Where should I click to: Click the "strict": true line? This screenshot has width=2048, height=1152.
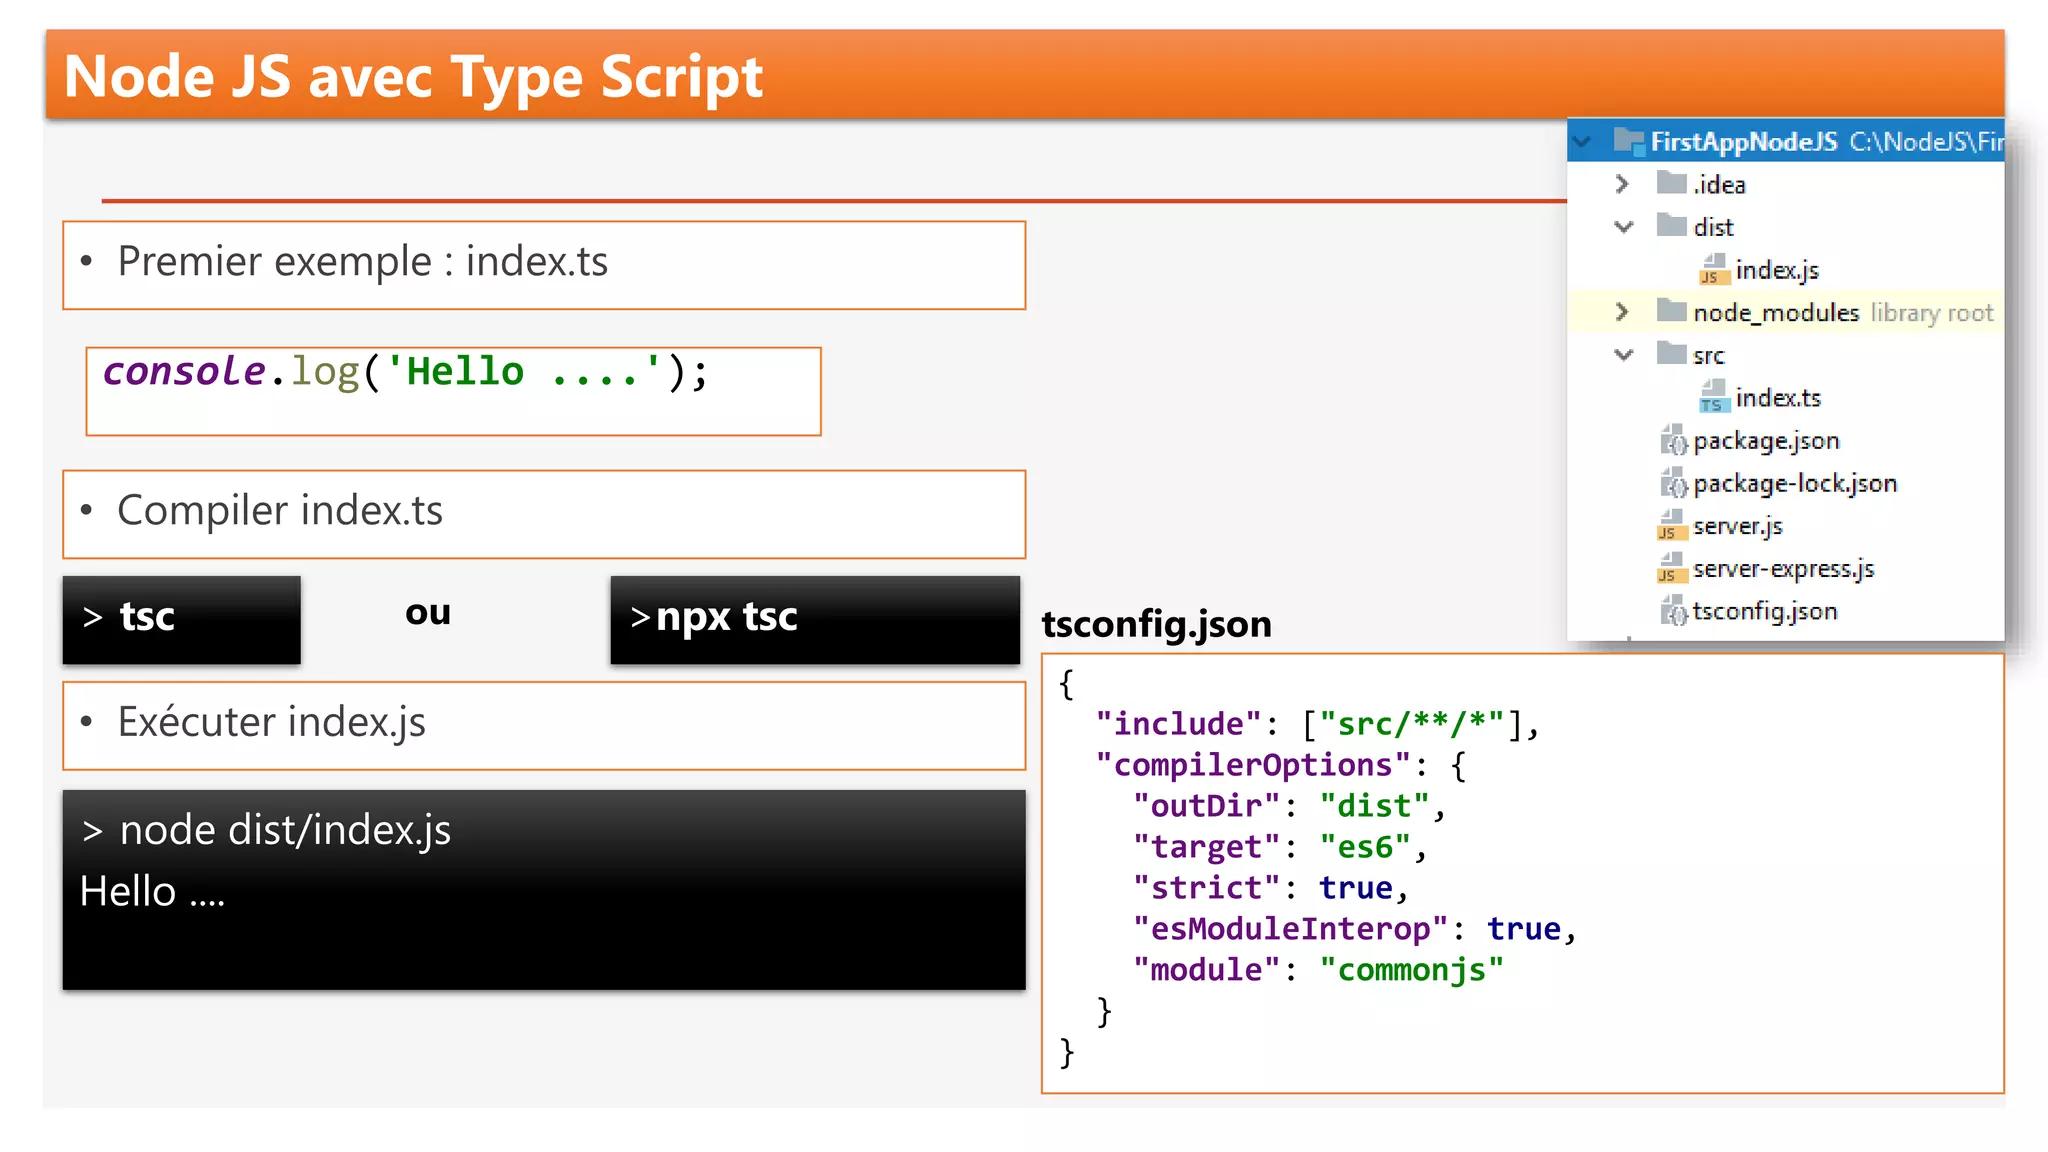tap(1270, 888)
